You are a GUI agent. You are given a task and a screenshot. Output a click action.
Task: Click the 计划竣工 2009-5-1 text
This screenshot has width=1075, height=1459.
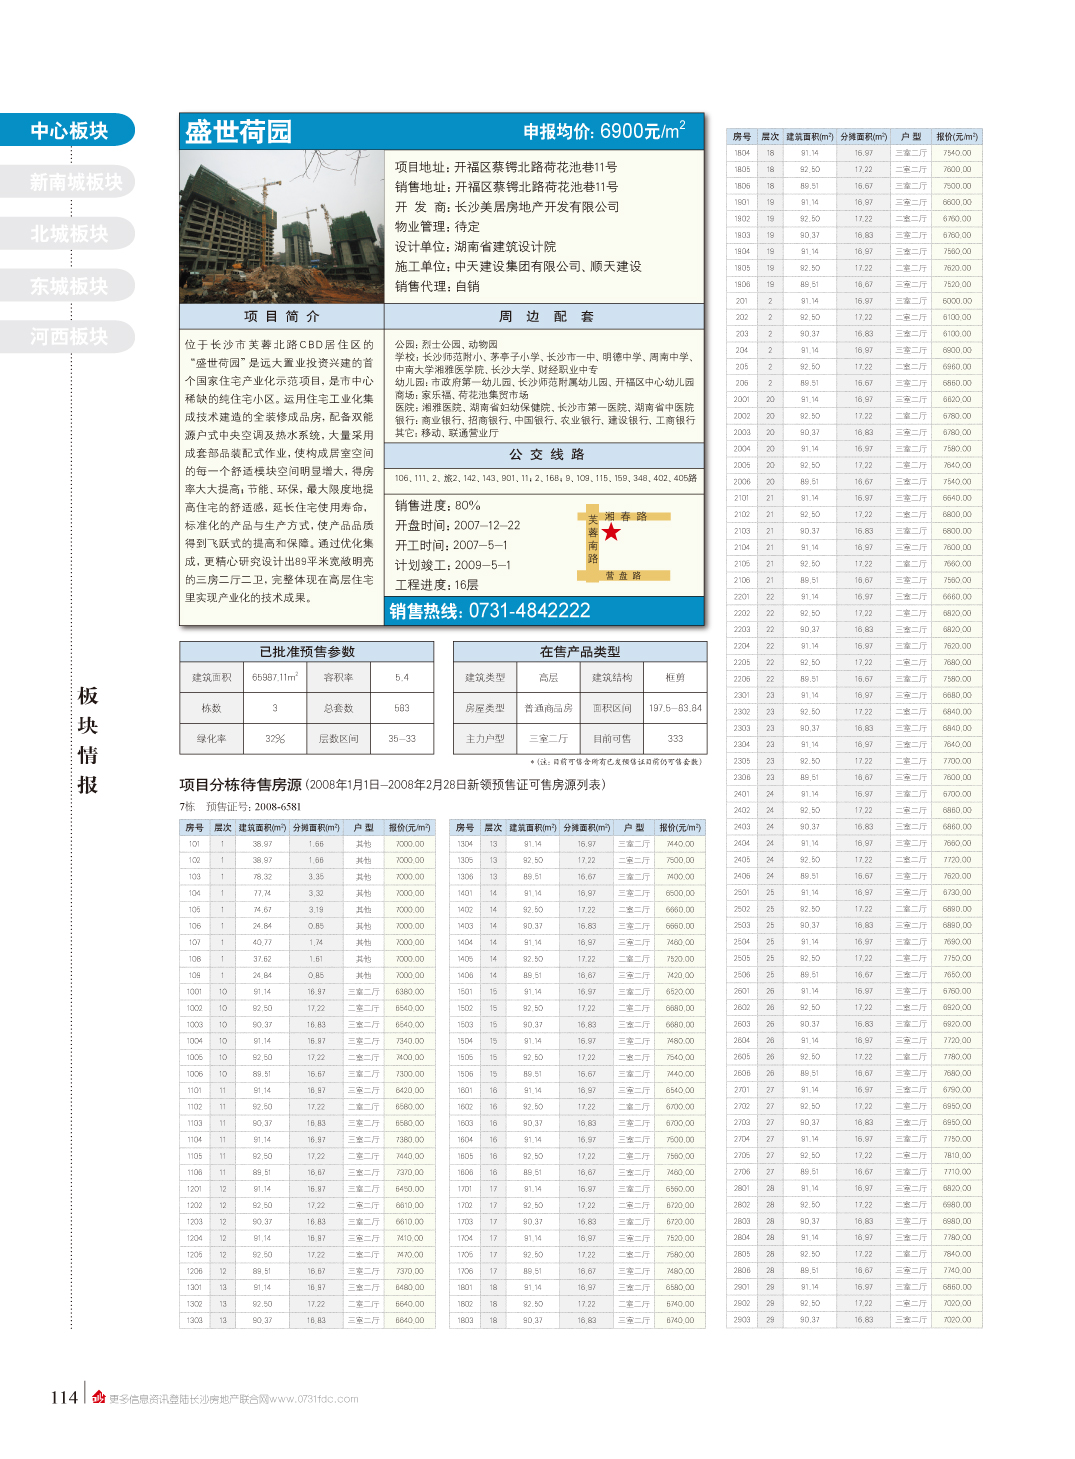453,565
